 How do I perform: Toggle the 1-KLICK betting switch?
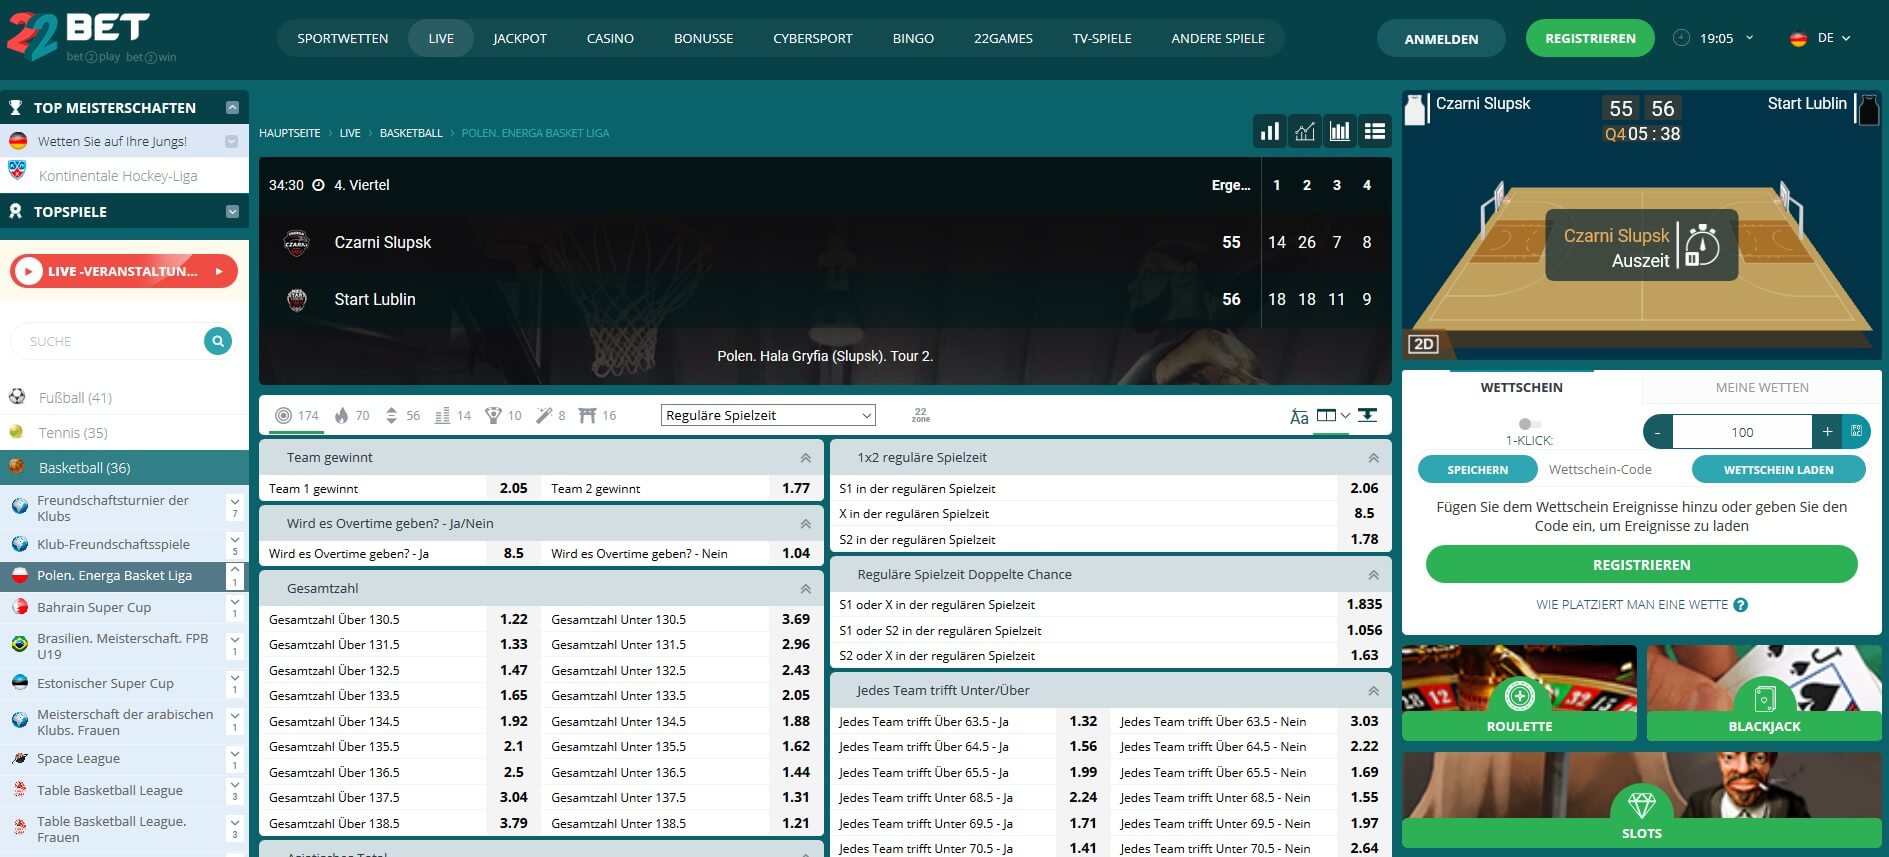coord(1529,424)
